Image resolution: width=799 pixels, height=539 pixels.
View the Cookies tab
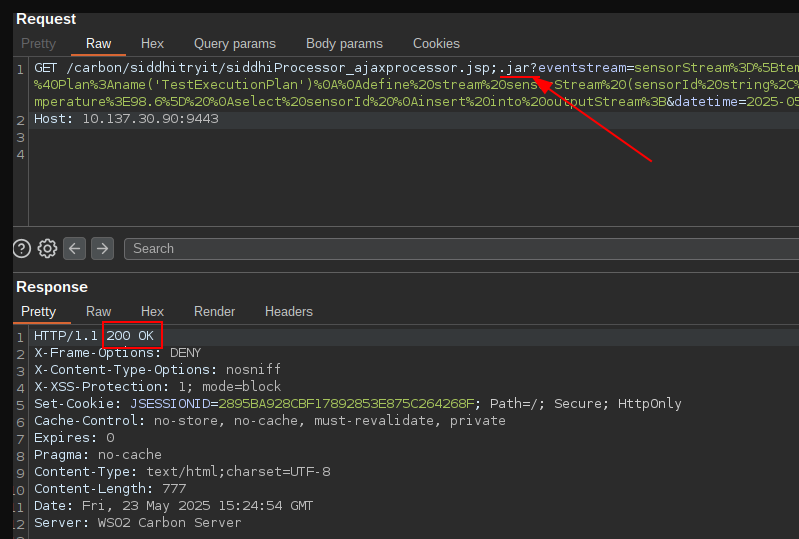436,44
